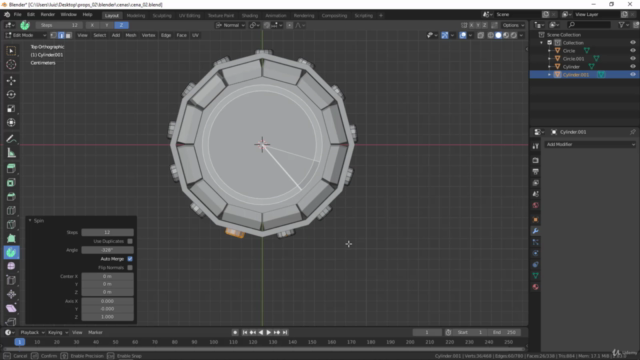Open the File menu
This screenshot has height=360, width=640.
click(18, 15)
